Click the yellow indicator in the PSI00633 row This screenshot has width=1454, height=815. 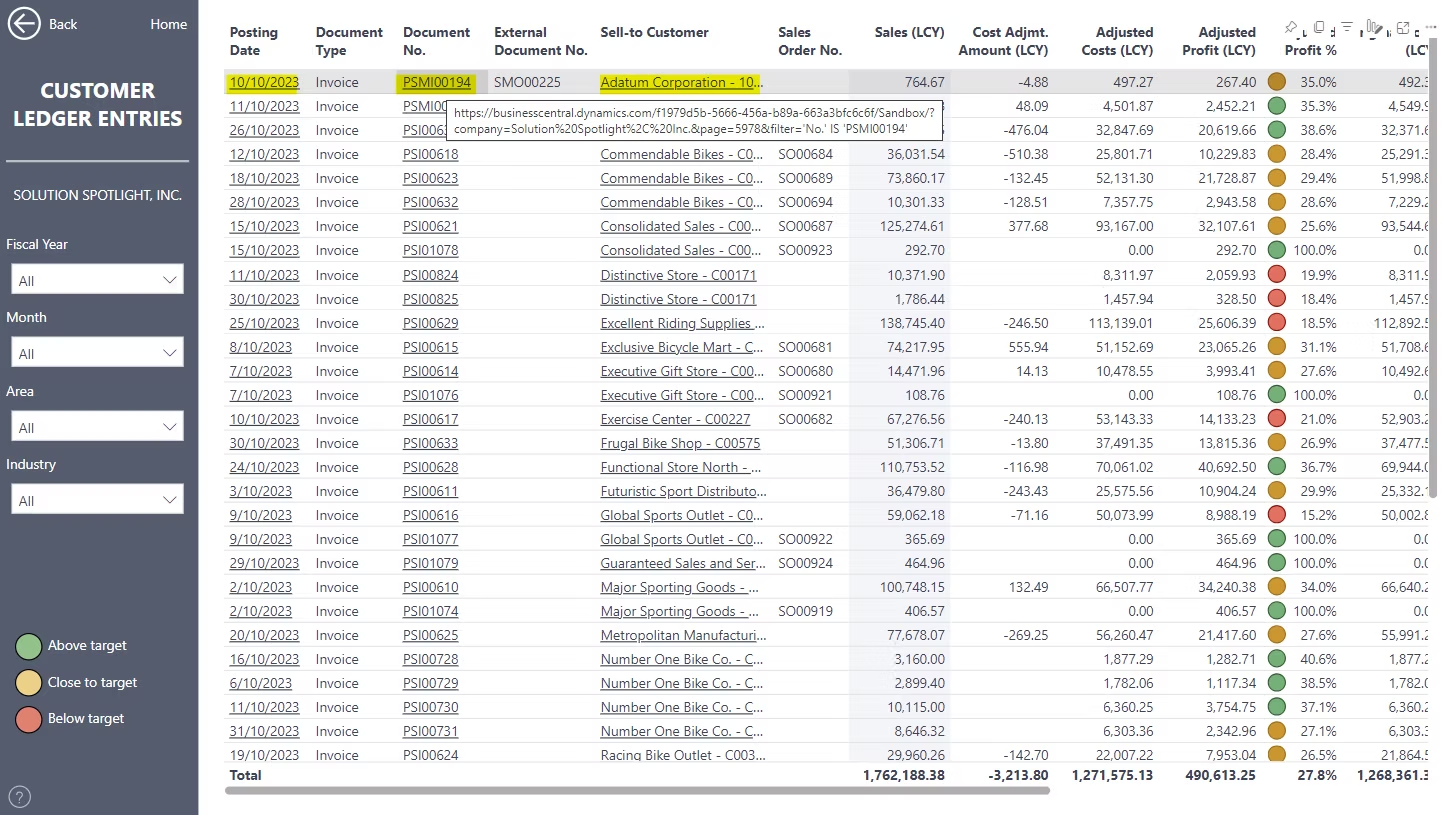coord(1276,443)
